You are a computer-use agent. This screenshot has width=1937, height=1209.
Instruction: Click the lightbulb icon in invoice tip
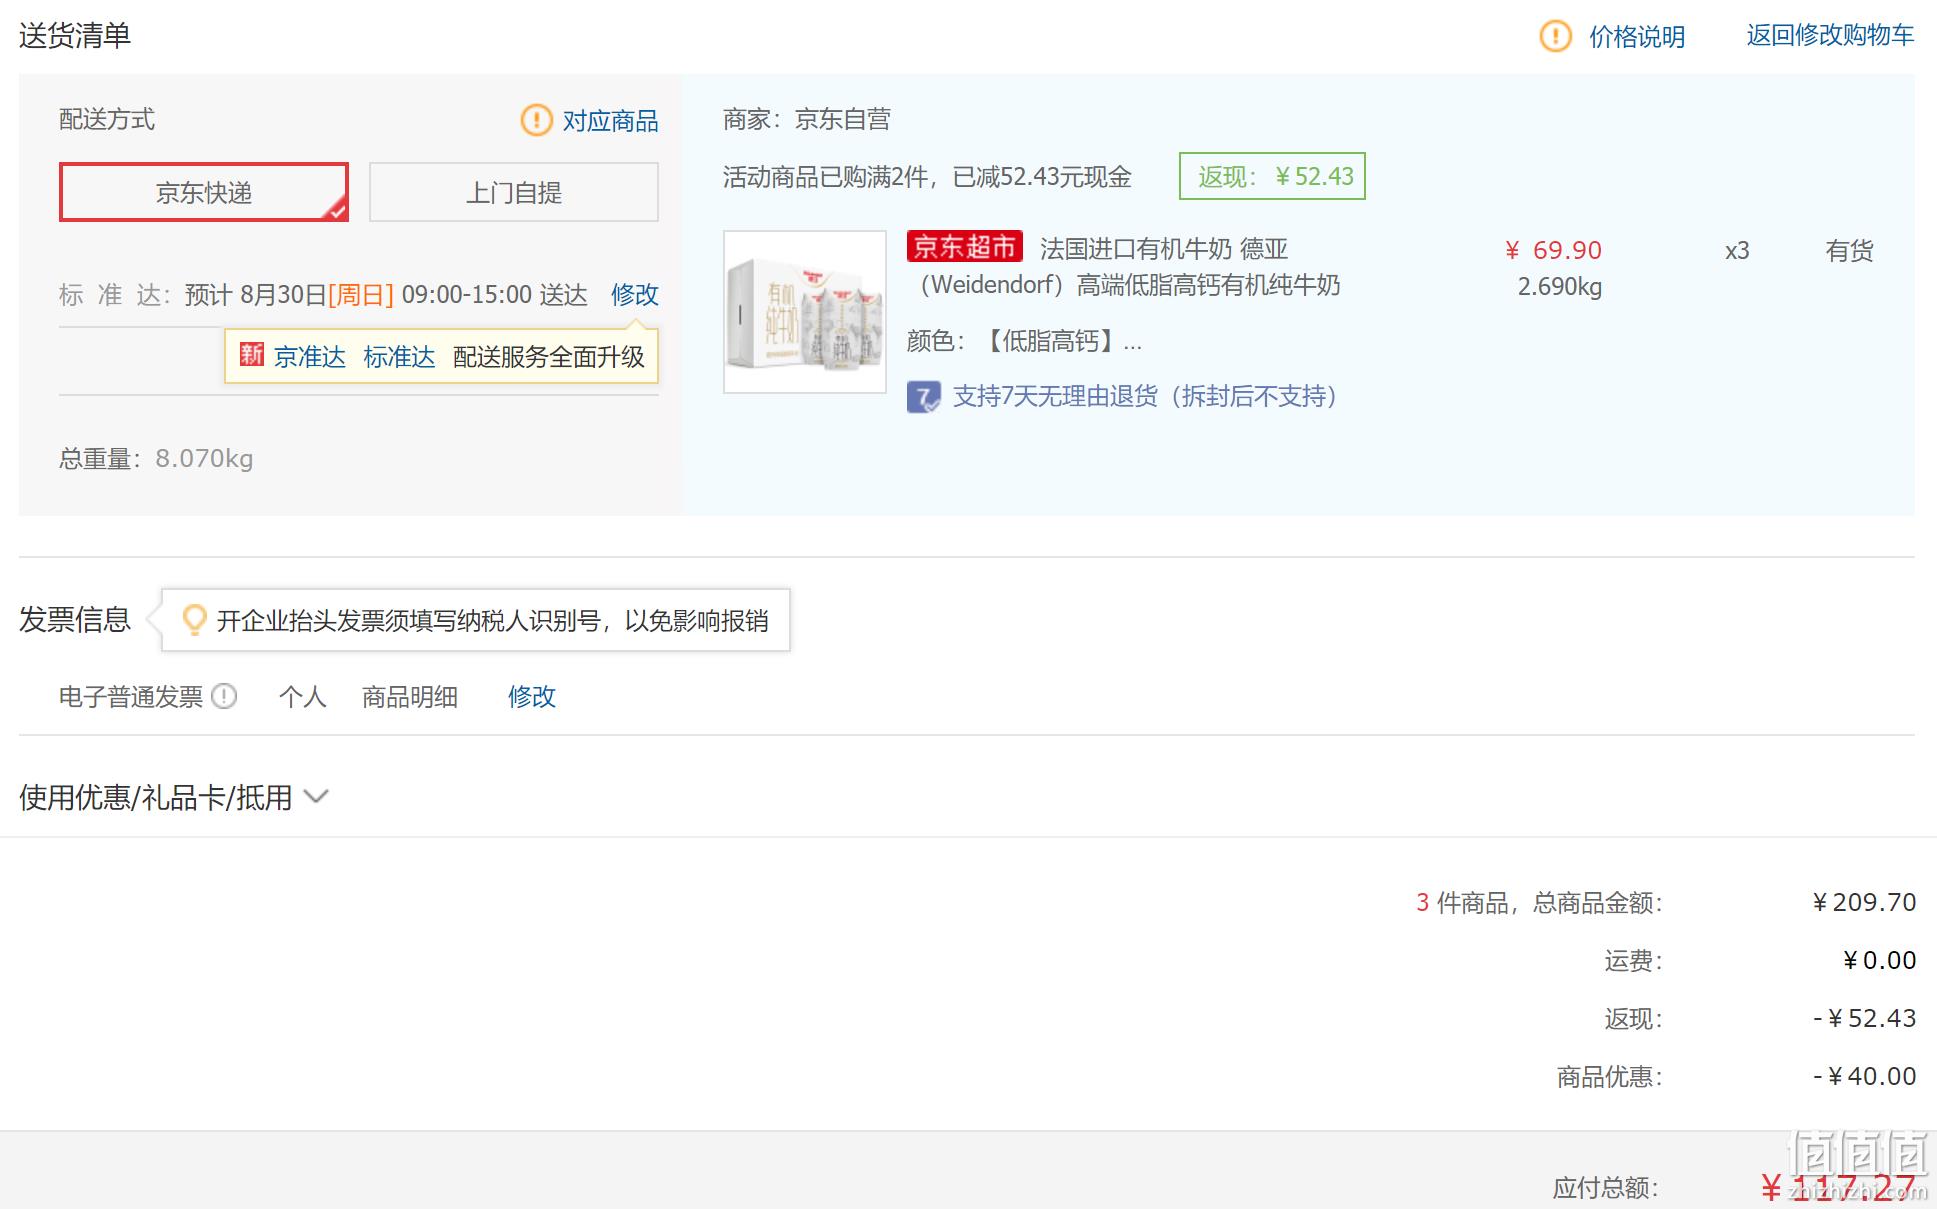pos(194,620)
